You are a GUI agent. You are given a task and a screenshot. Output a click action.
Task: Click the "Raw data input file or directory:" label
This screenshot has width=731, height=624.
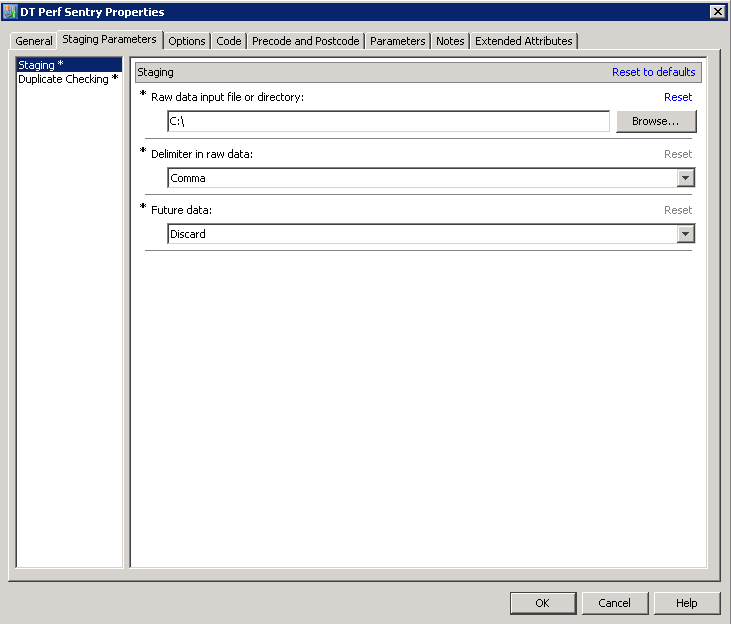[x=228, y=97]
